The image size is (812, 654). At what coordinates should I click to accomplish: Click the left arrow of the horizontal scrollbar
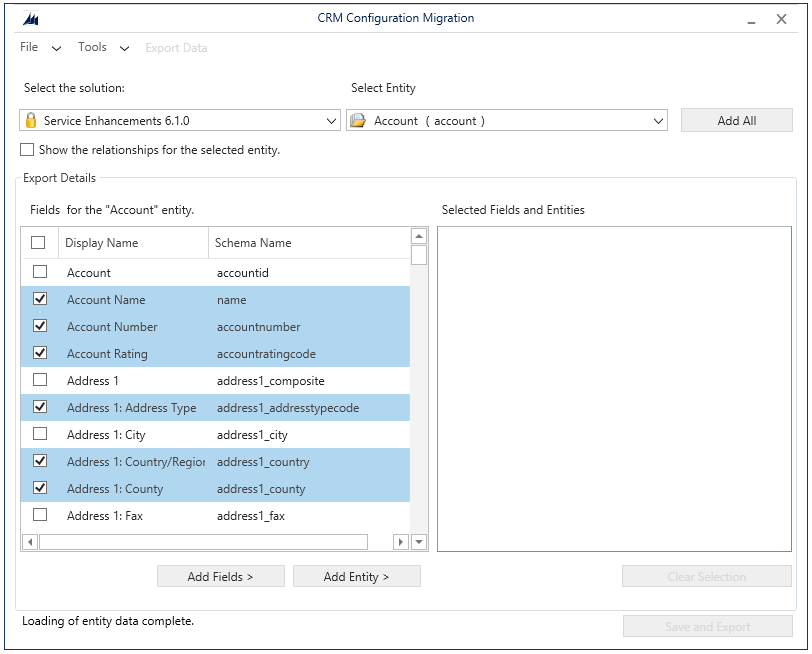click(29, 541)
